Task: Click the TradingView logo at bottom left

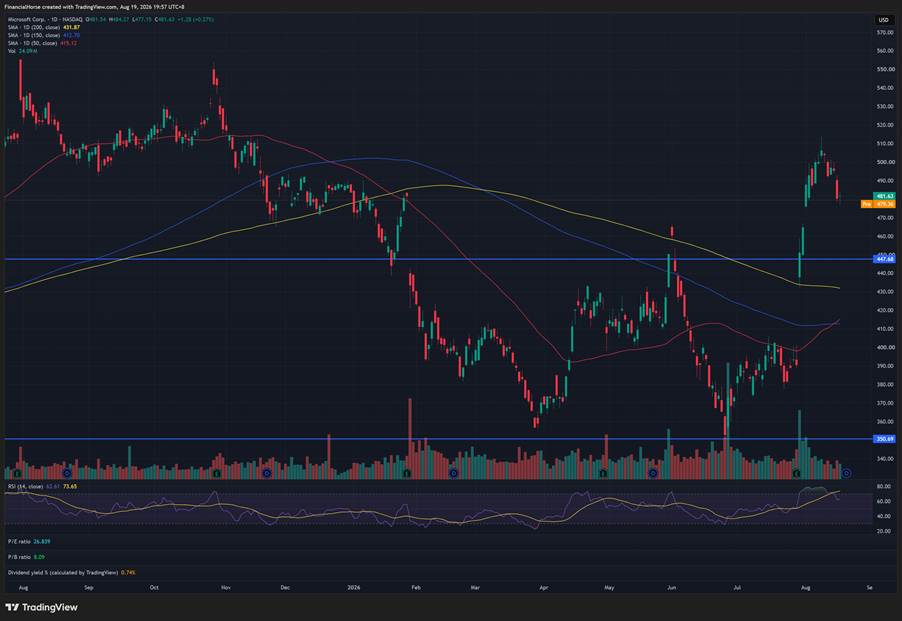Action: click(x=41, y=607)
